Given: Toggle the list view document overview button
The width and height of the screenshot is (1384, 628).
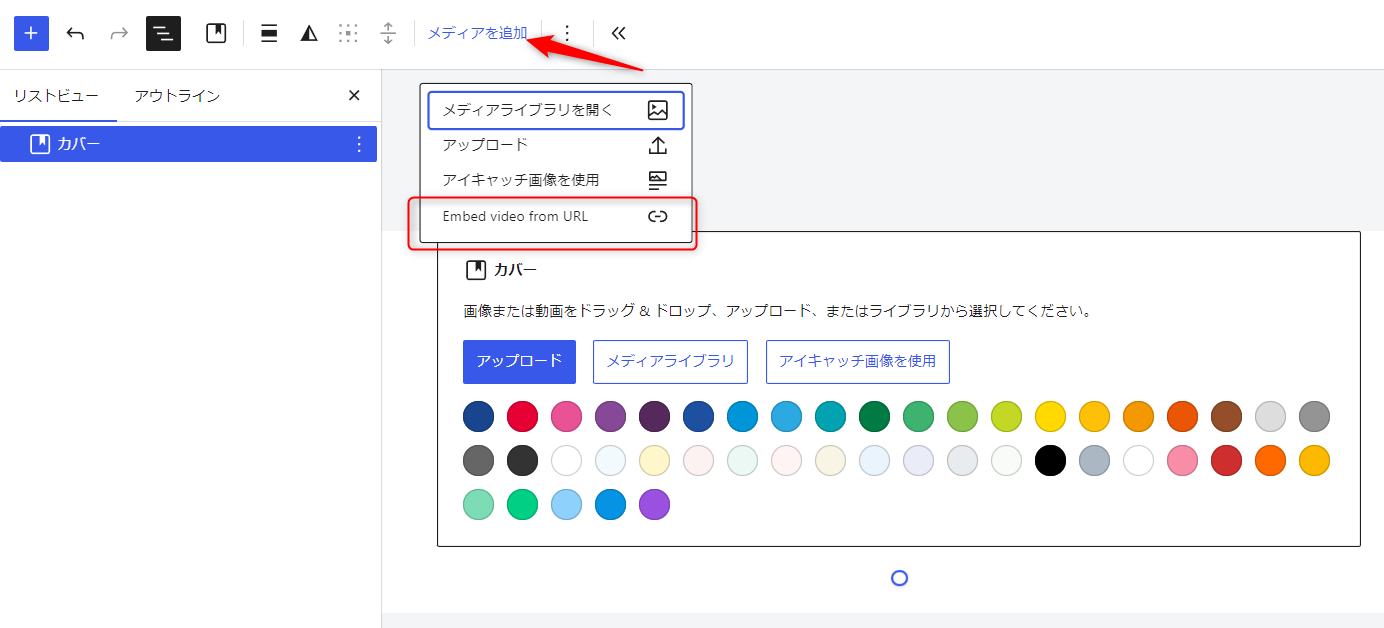Looking at the screenshot, I should 163,33.
